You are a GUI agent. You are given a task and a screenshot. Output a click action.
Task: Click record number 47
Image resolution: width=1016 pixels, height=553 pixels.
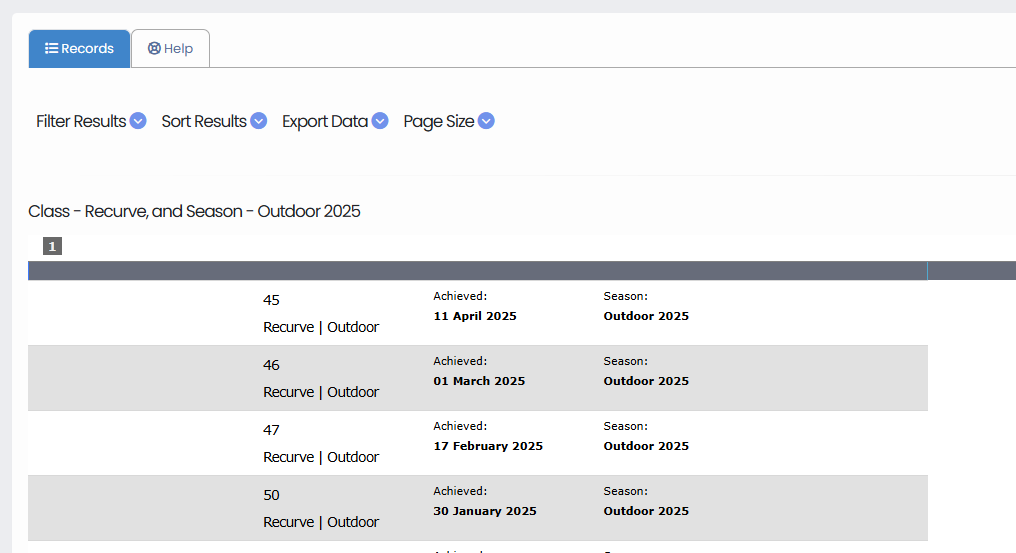tap(271, 430)
